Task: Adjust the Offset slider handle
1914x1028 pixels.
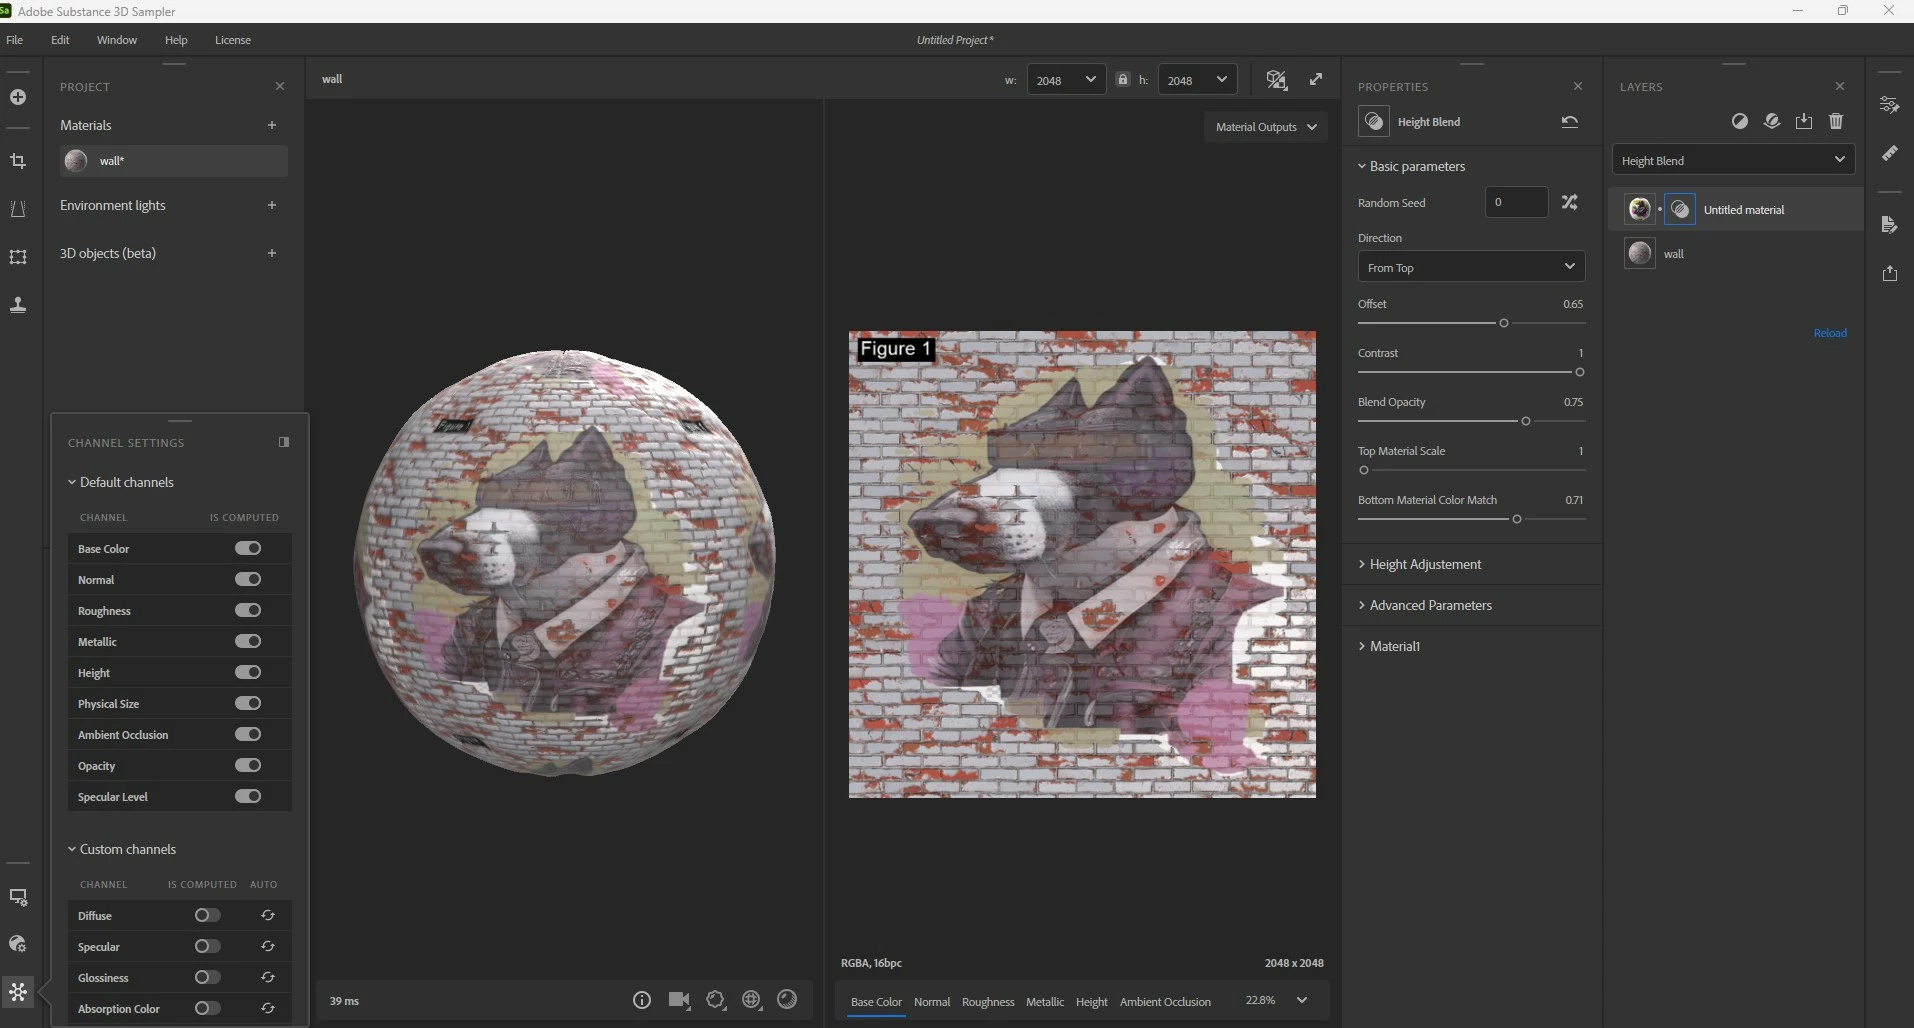Action: click(x=1504, y=323)
